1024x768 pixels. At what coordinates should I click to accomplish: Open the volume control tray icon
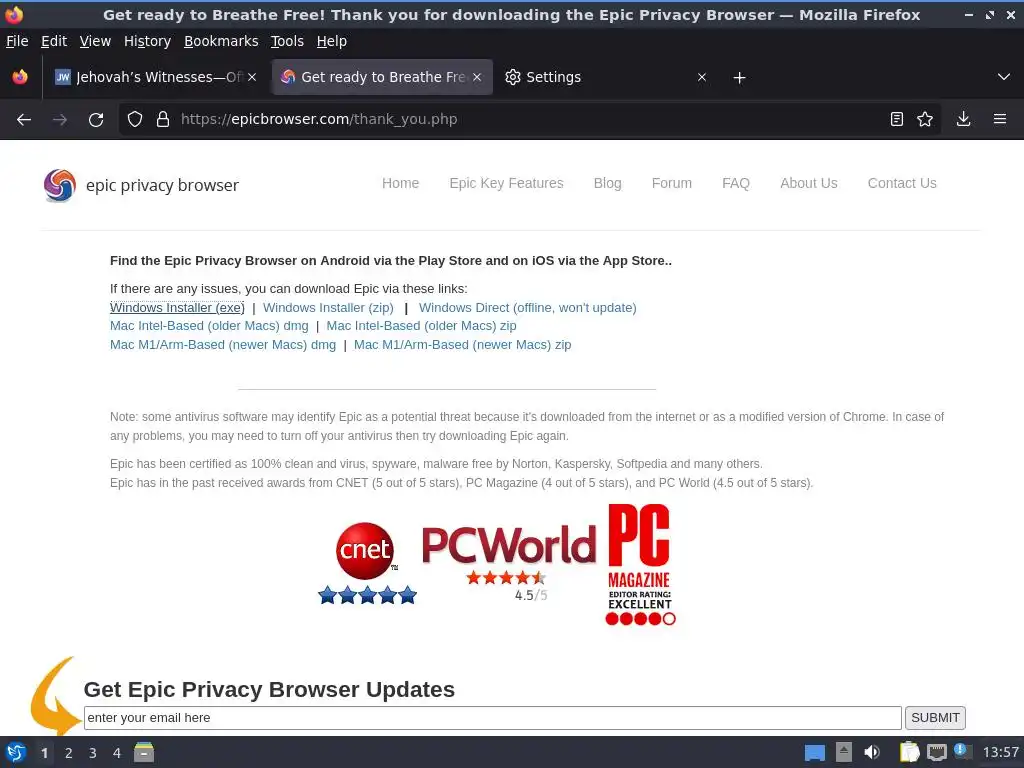click(872, 752)
